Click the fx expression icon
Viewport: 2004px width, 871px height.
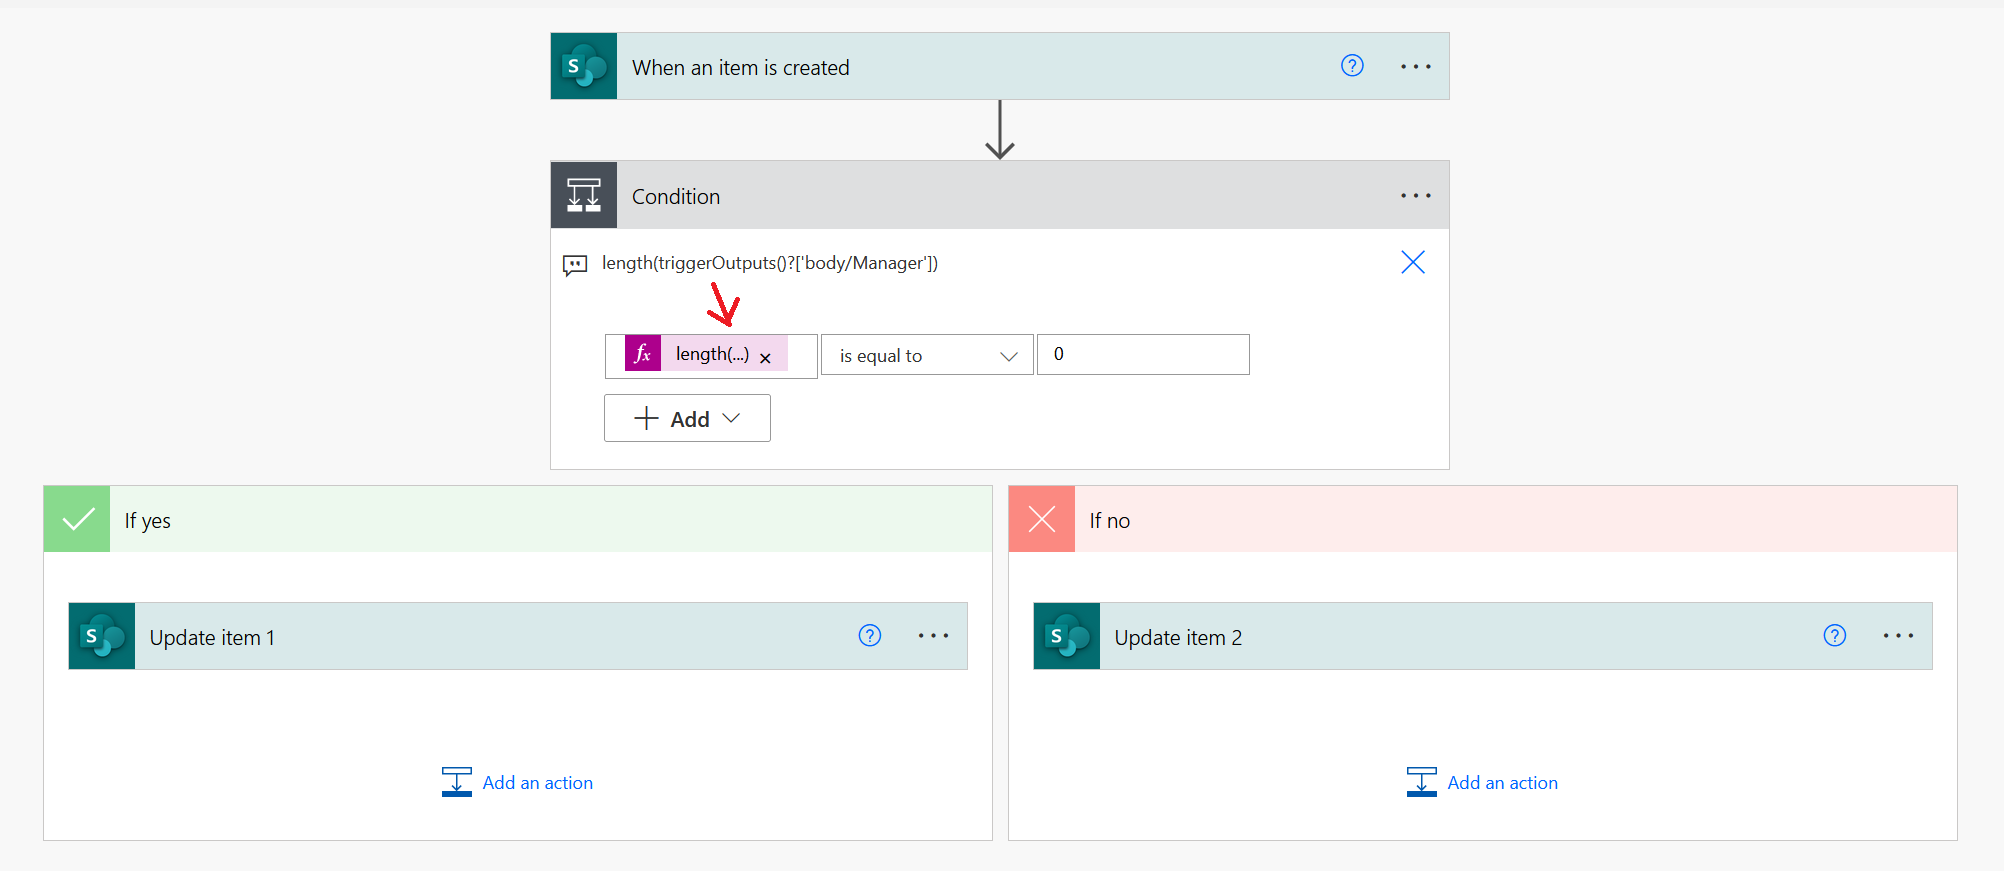tap(643, 354)
